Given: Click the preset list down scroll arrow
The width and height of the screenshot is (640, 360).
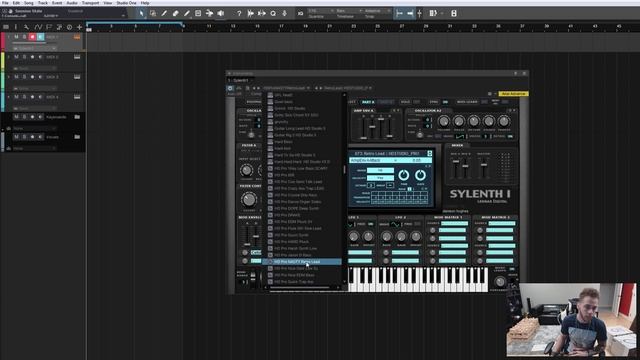Looking at the screenshot, I should coord(344,282).
